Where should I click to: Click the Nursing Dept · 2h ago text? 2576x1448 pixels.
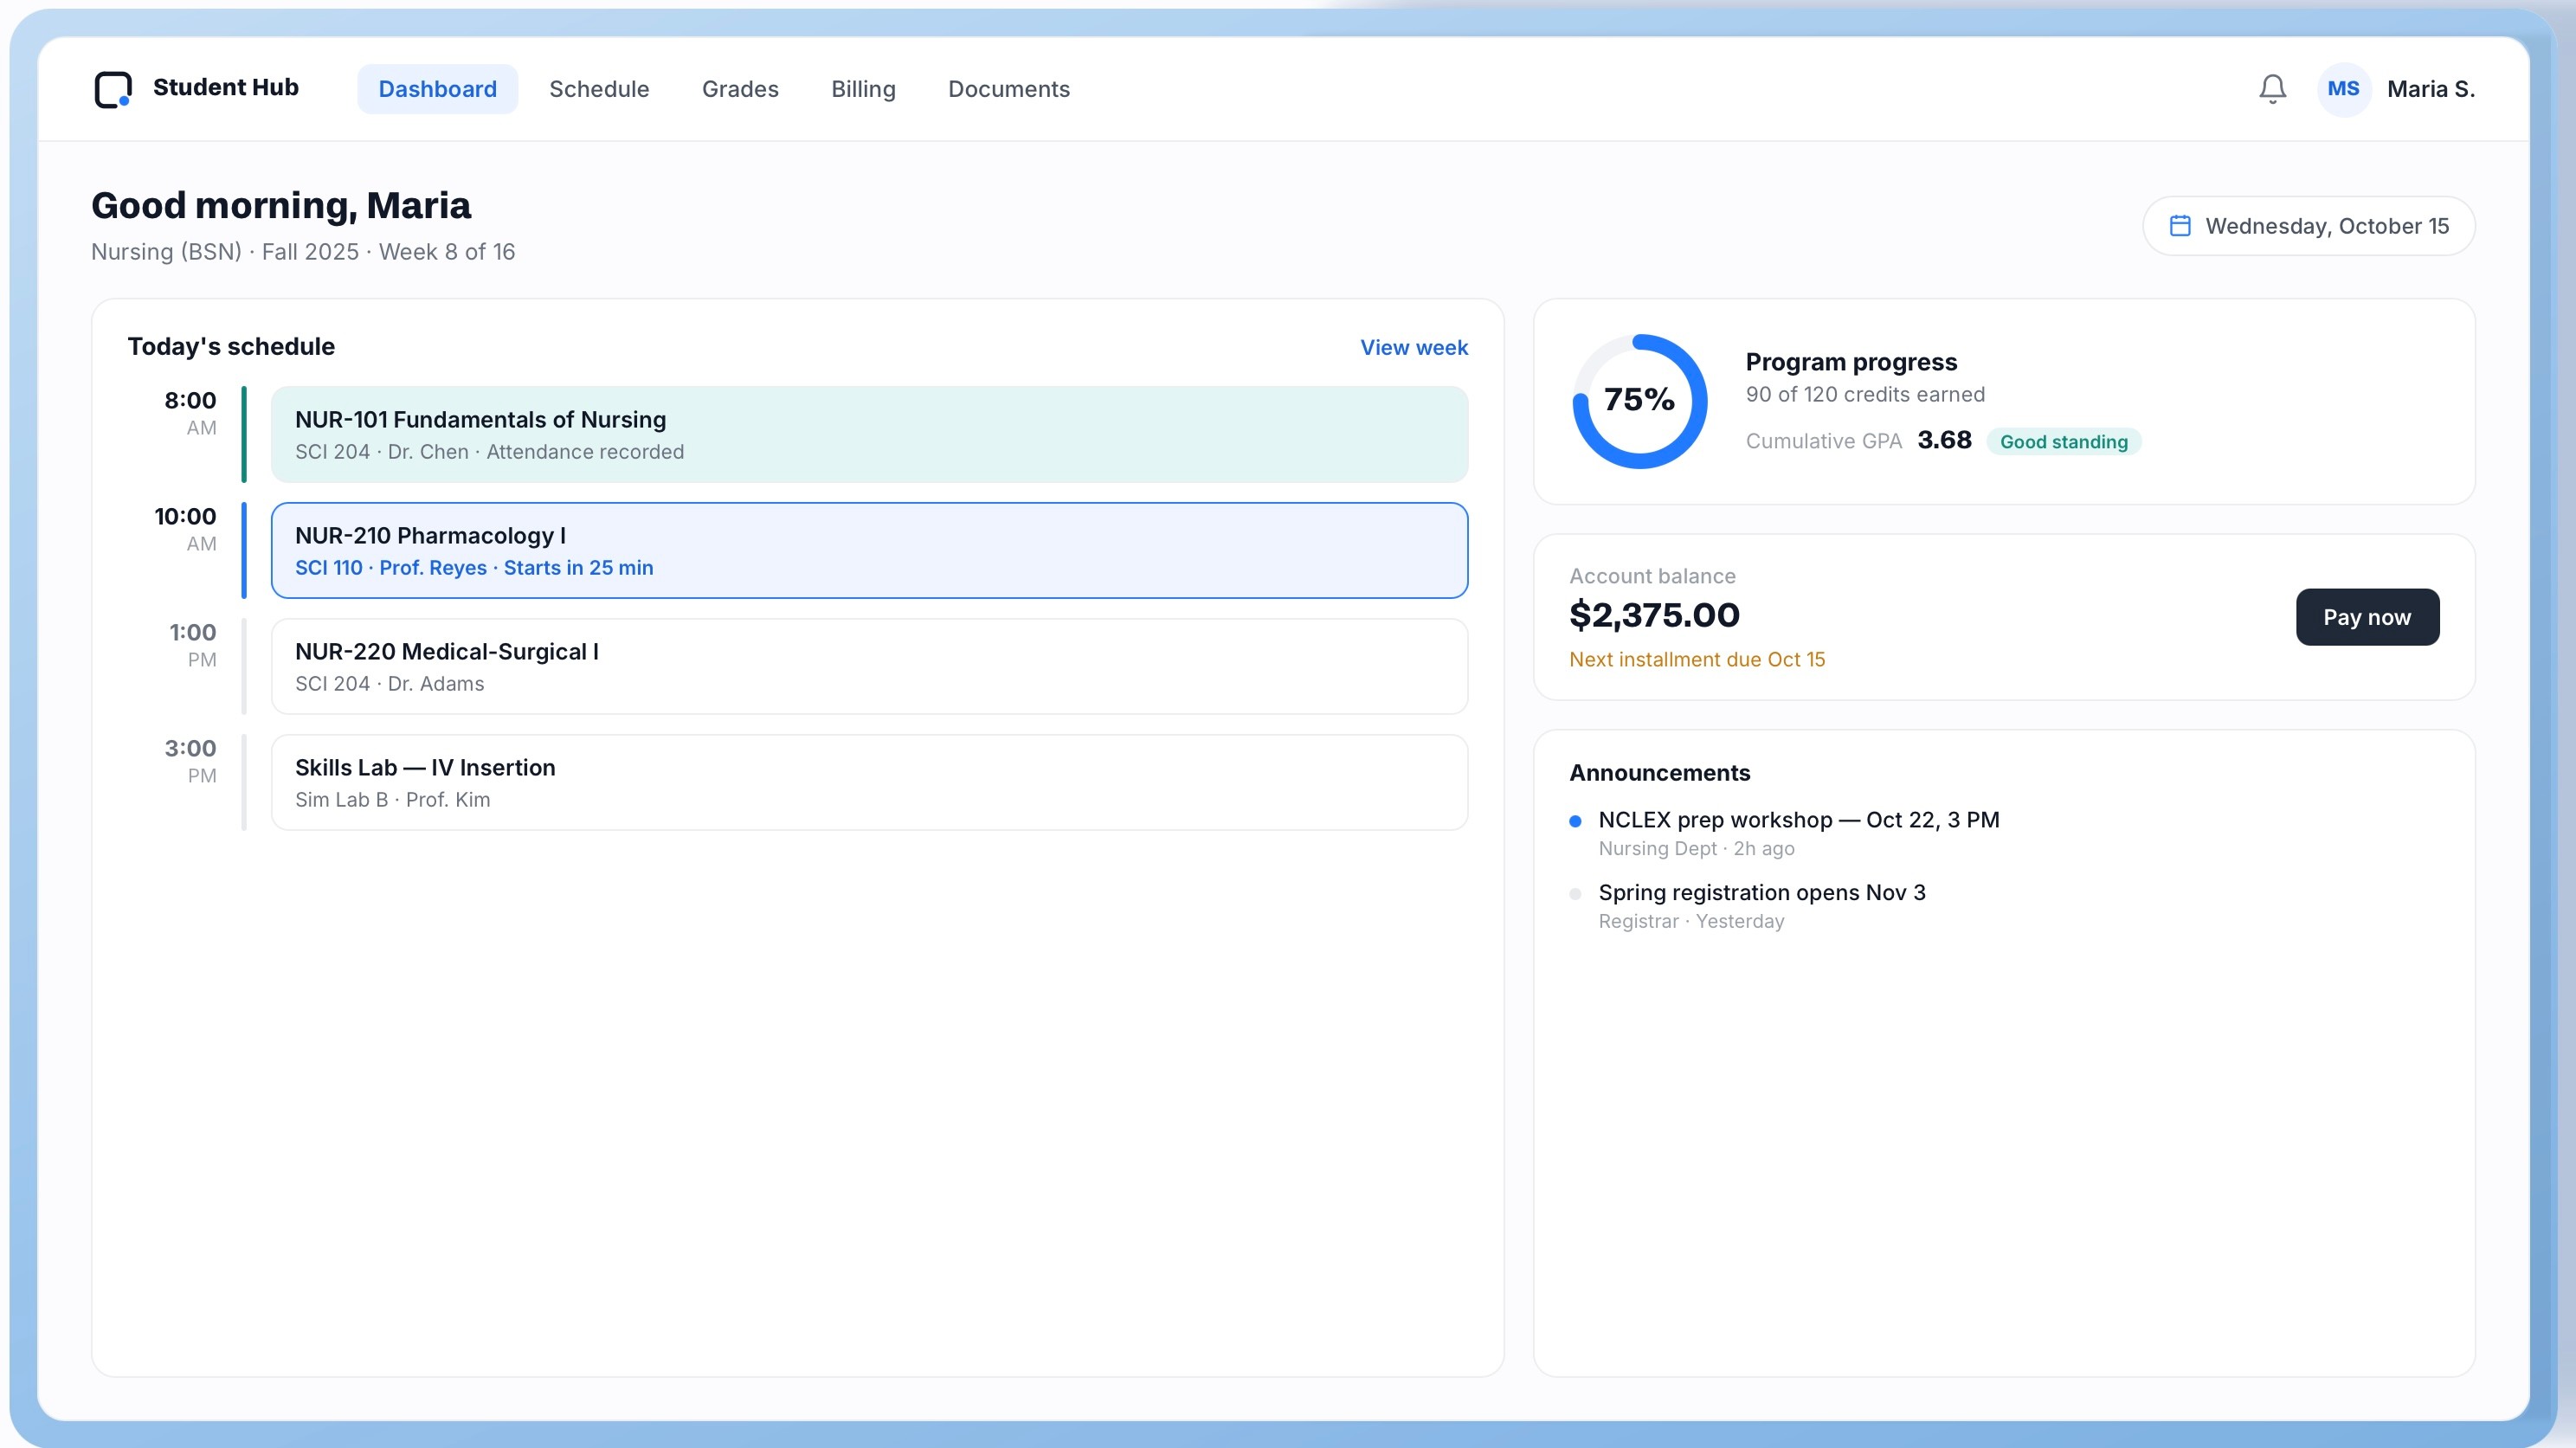[x=1696, y=848]
